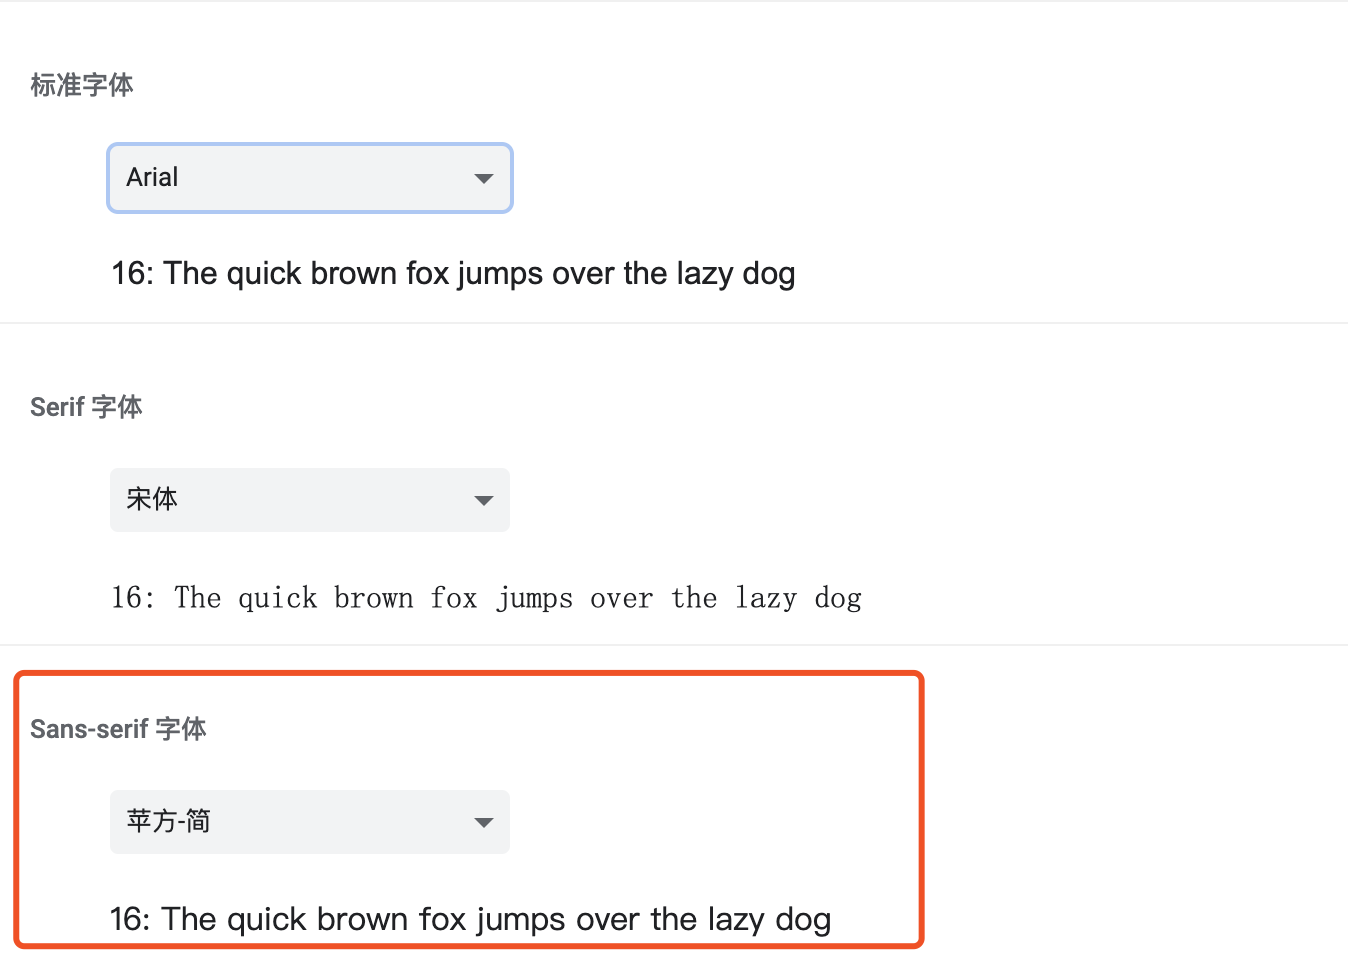Click the 苹方-简 preview sentence
Viewport: 1348px width, 962px height.
[471, 919]
